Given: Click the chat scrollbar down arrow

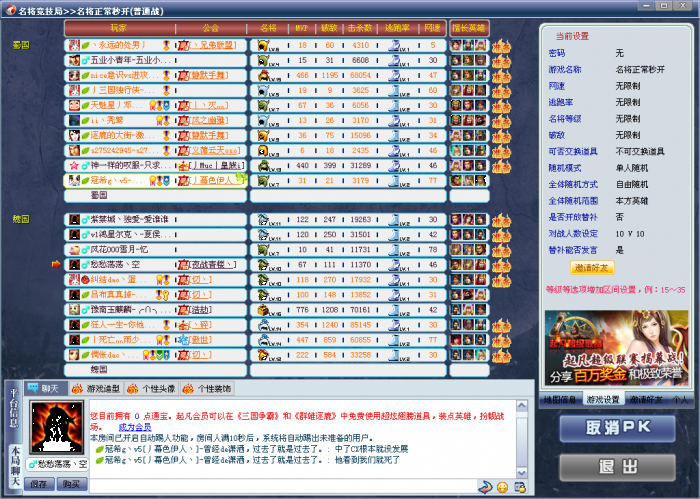Looking at the screenshot, I should point(521,473).
